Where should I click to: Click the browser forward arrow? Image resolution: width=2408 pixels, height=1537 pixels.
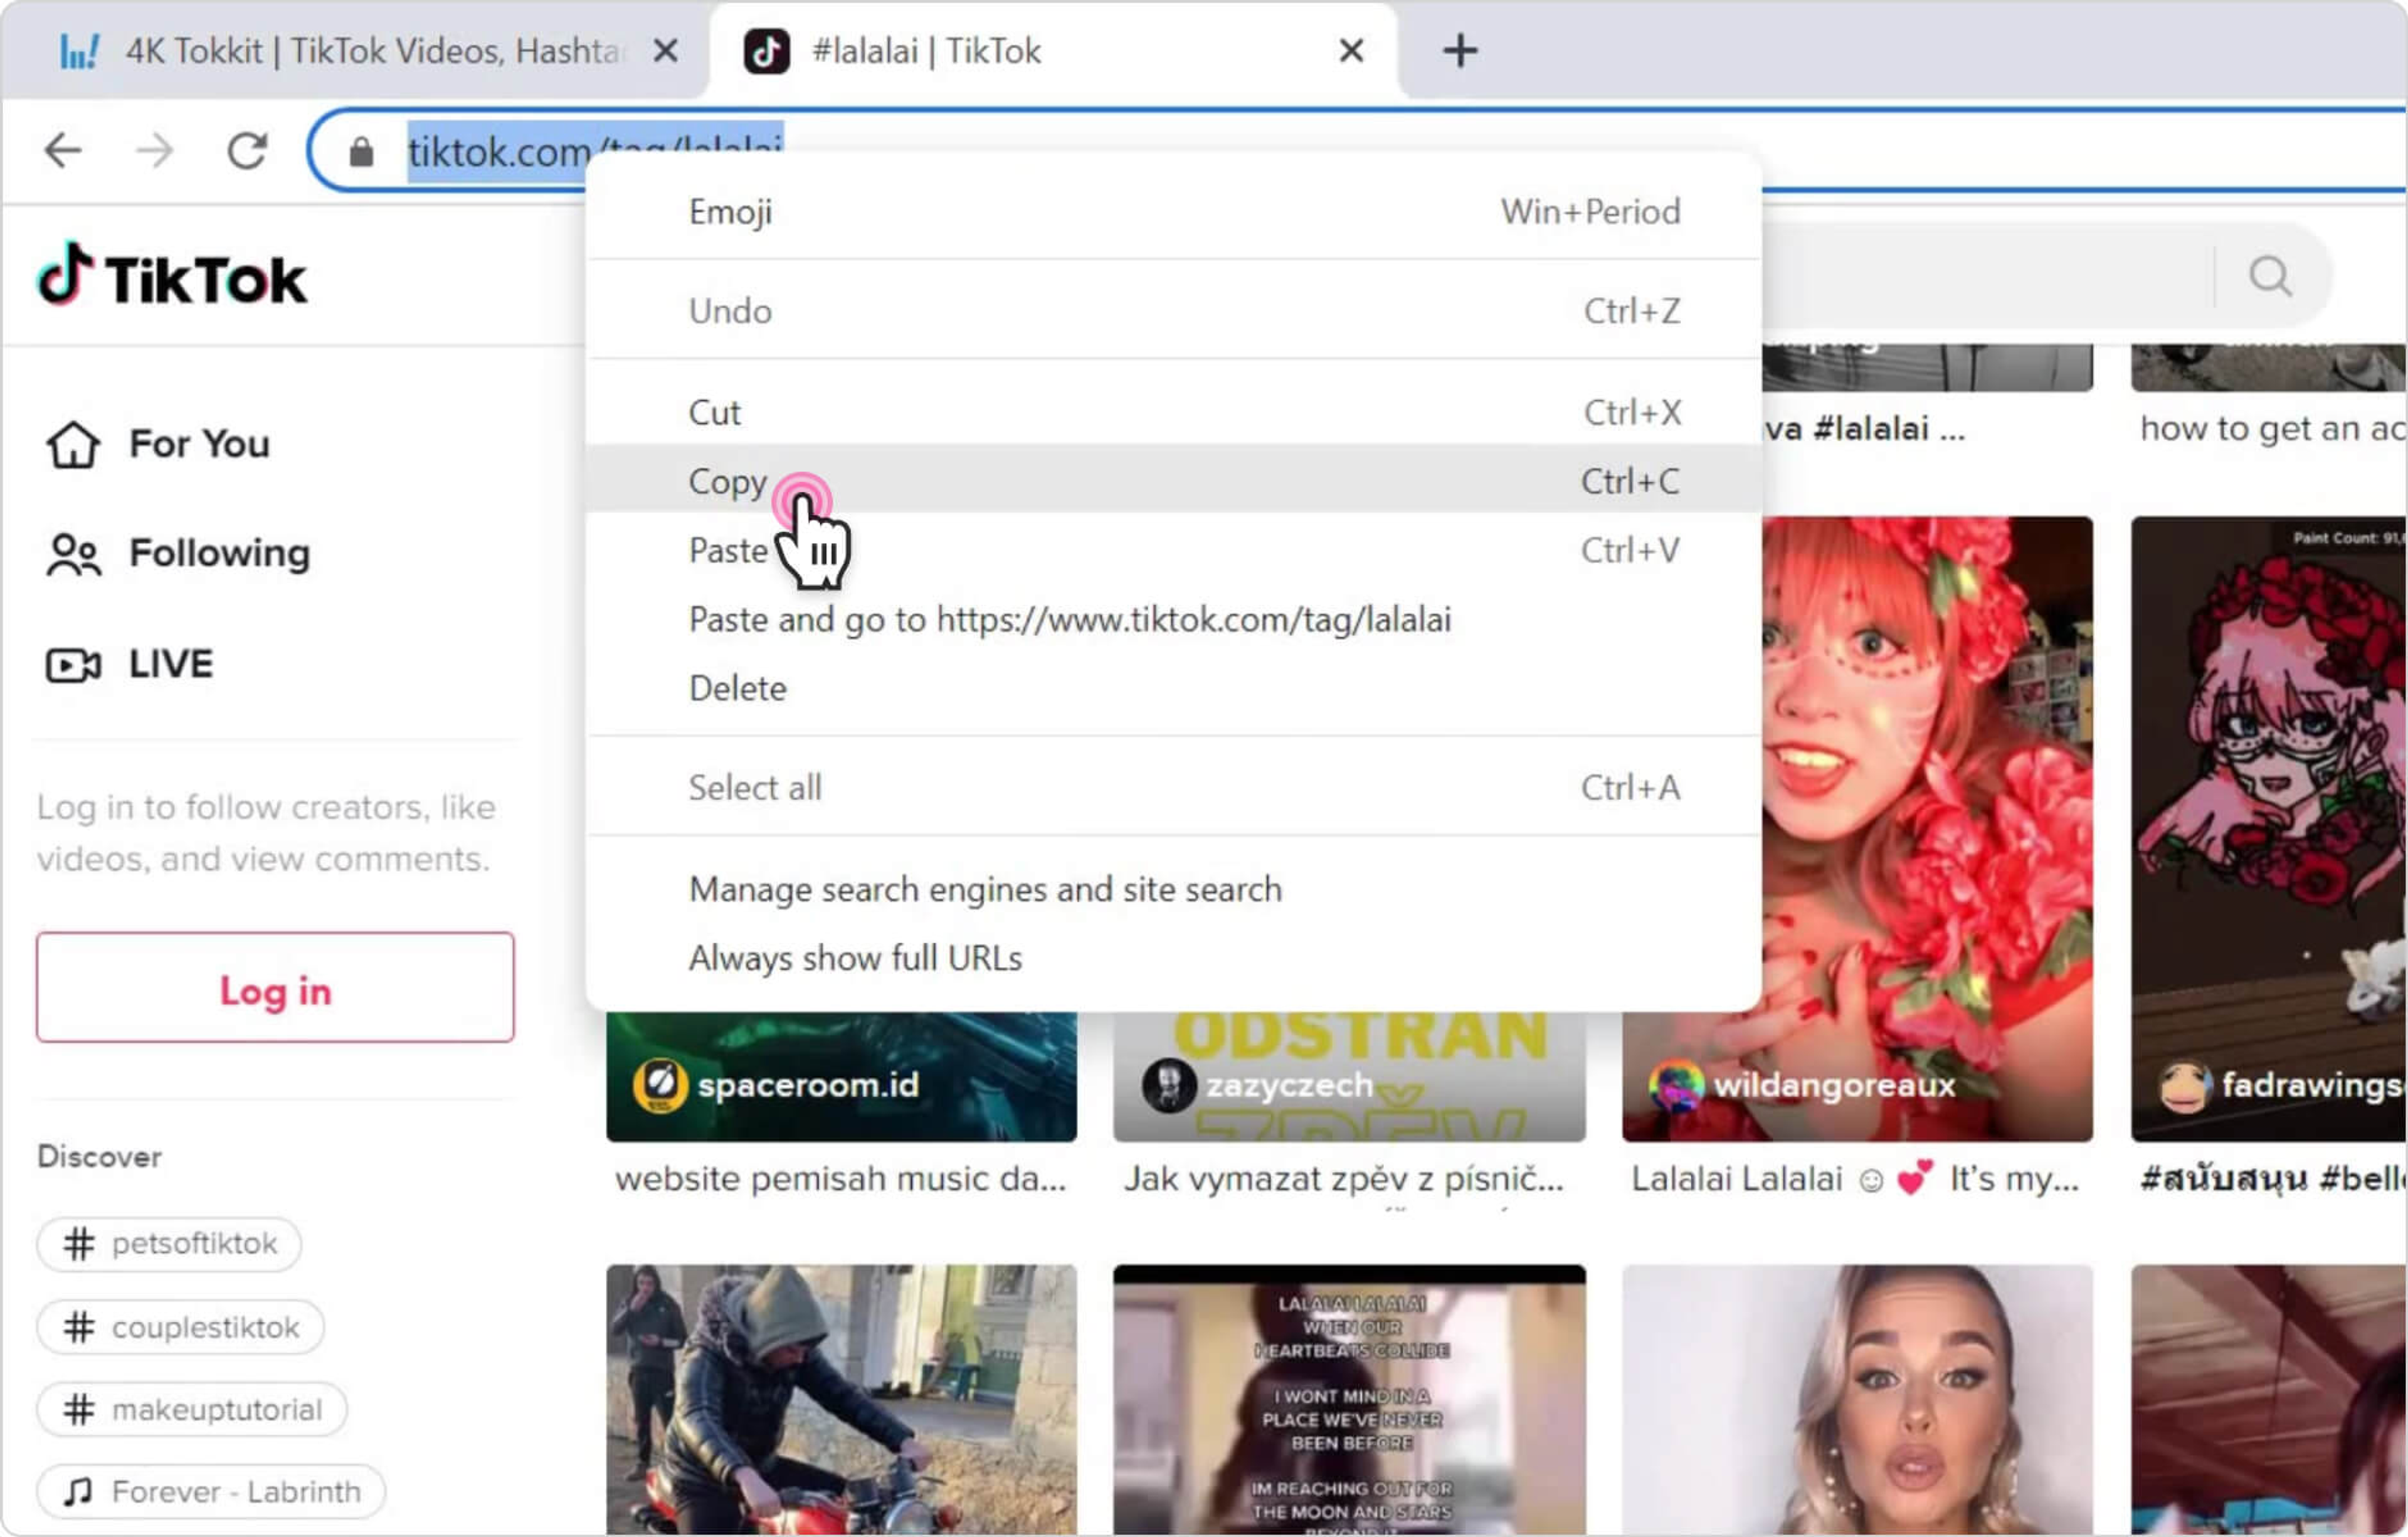pyautogui.click(x=154, y=151)
